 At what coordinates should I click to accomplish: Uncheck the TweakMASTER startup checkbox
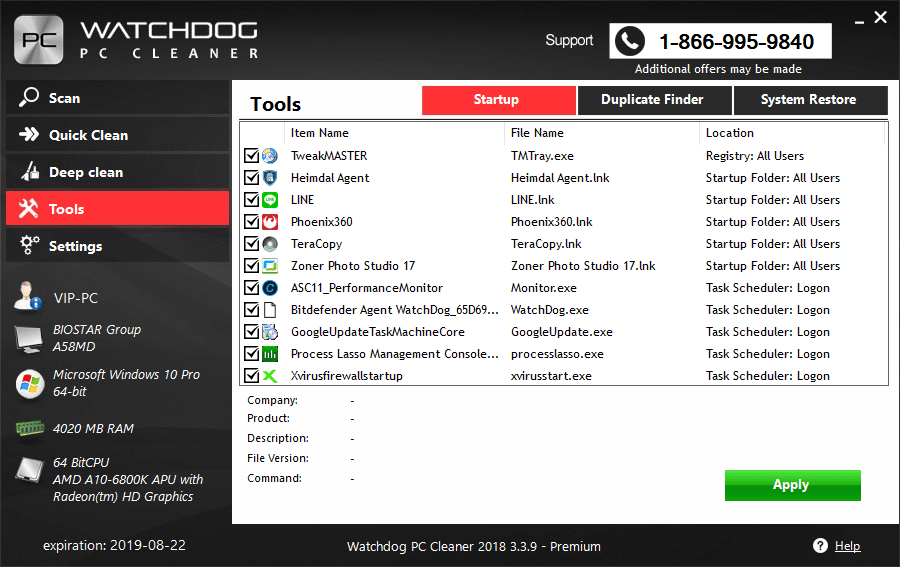[x=251, y=156]
